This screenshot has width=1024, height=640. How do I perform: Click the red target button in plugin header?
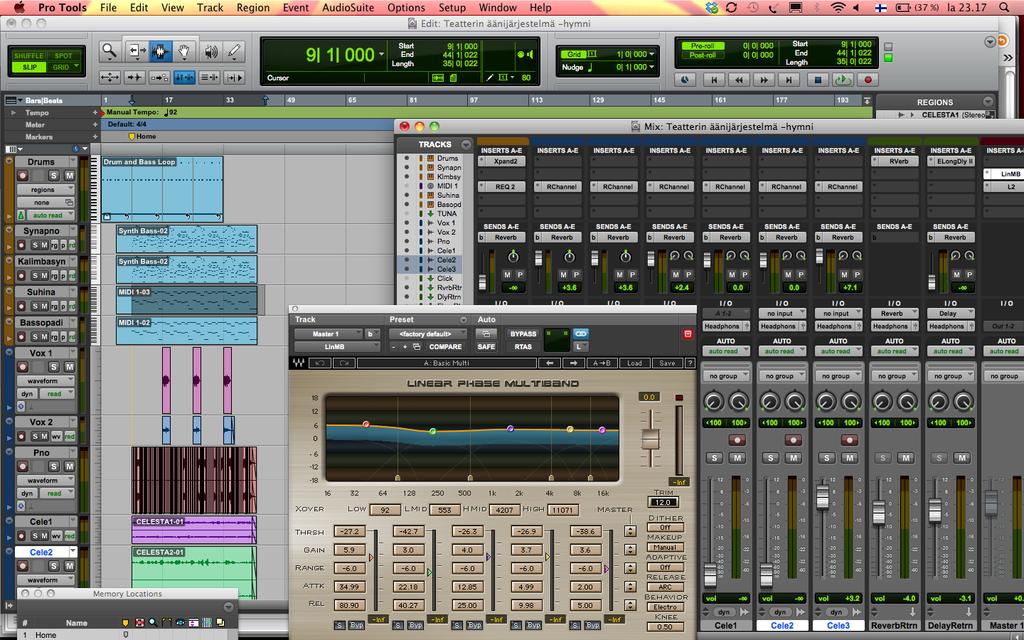(x=688, y=334)
